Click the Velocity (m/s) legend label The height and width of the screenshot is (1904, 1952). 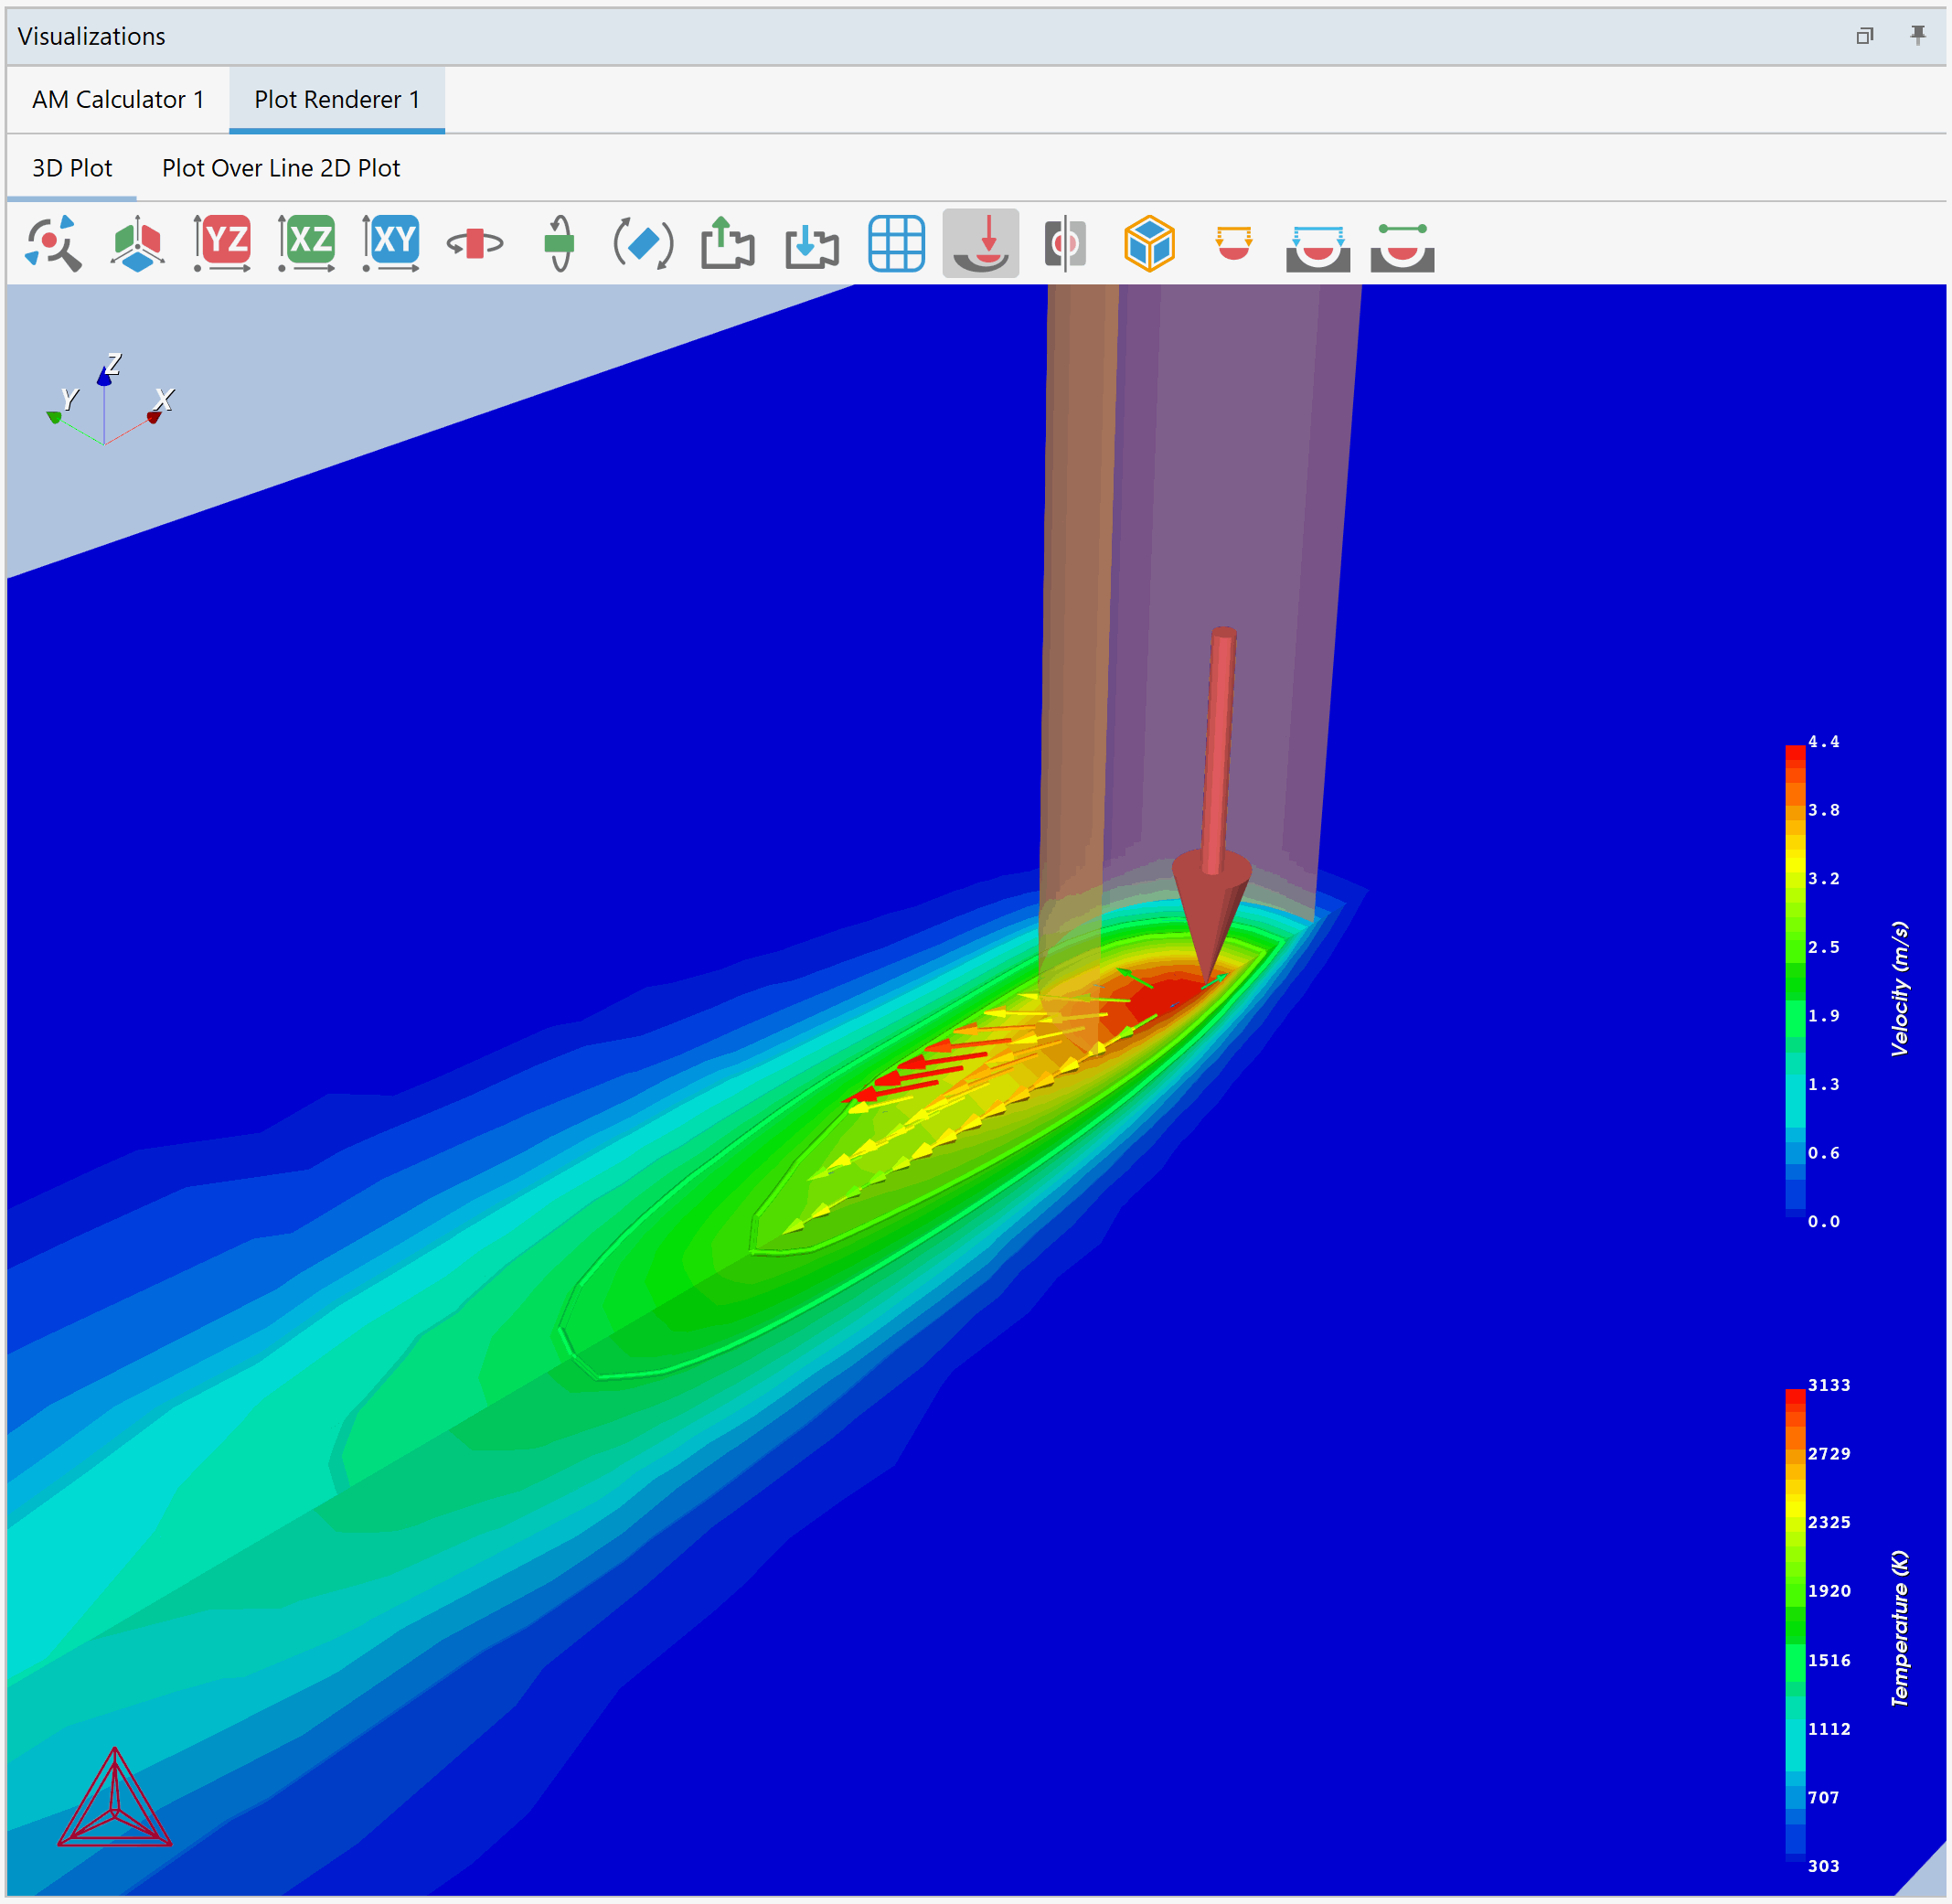1899,988
